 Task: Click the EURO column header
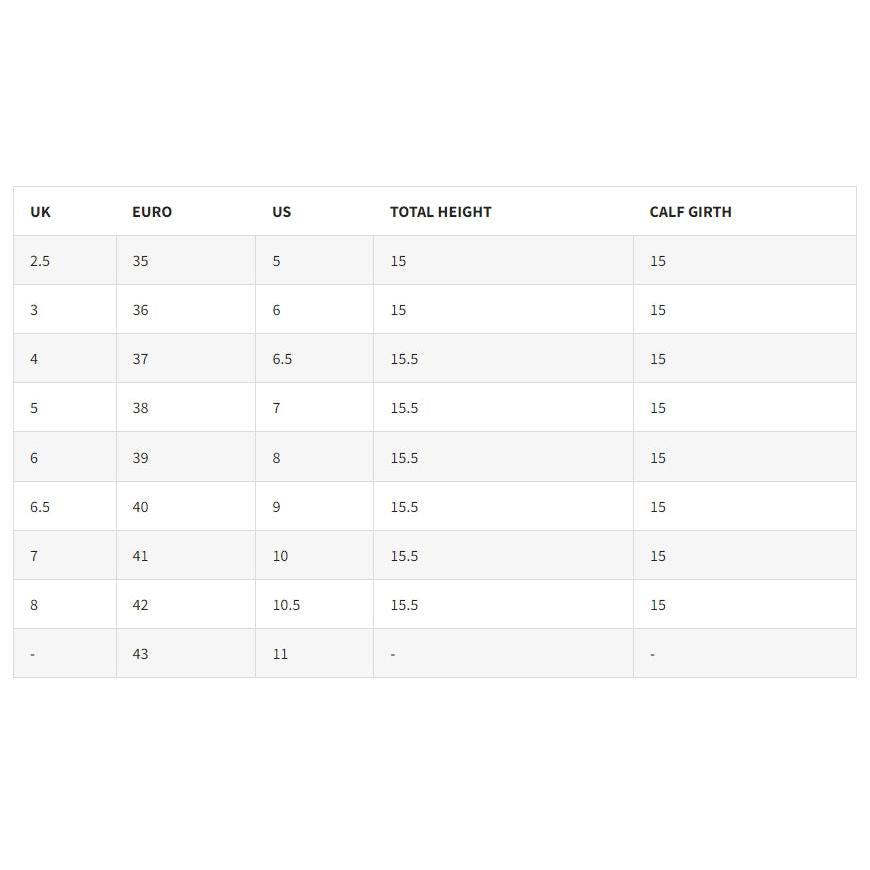pyautogui.click(x=152, y=212)
